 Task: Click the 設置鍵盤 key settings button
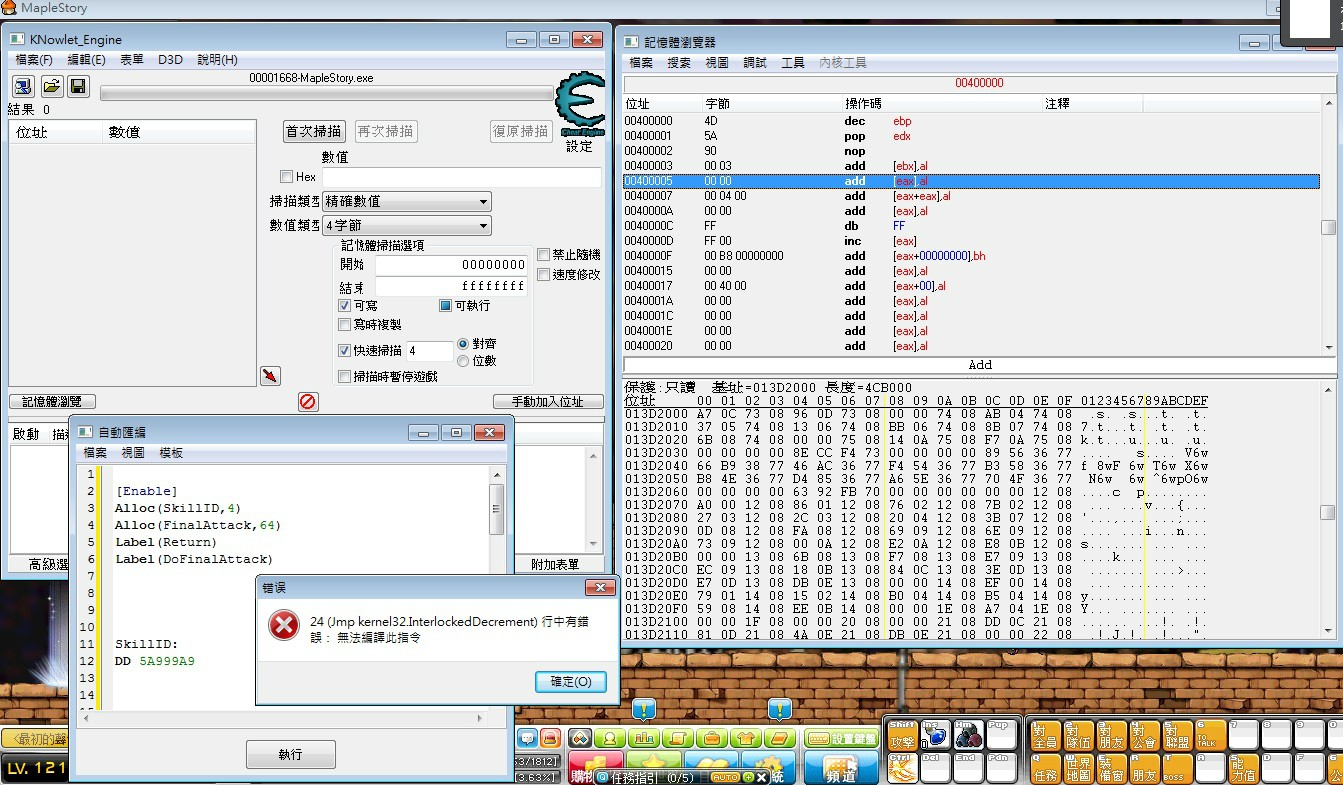pyautogui.click(x=841, y=739)
